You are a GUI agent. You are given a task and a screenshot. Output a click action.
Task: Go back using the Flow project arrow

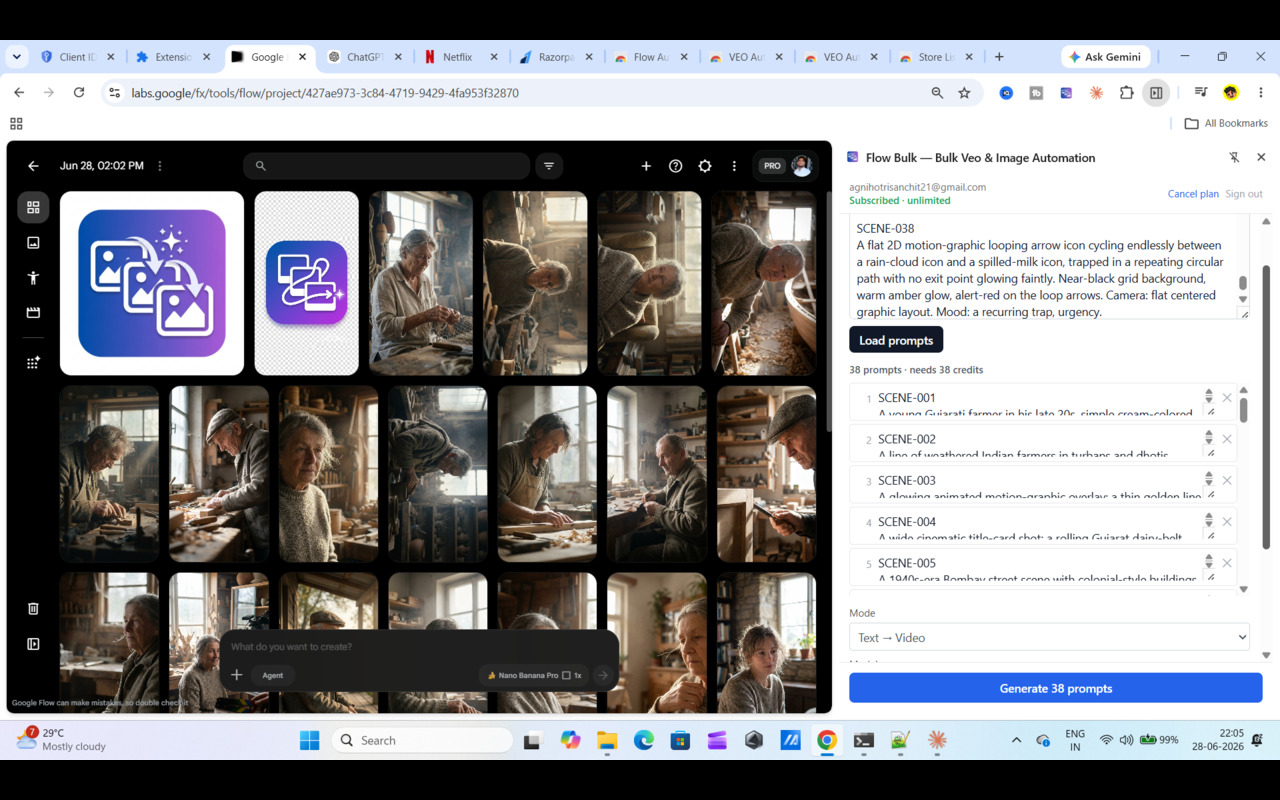click(x=33, y=166)
